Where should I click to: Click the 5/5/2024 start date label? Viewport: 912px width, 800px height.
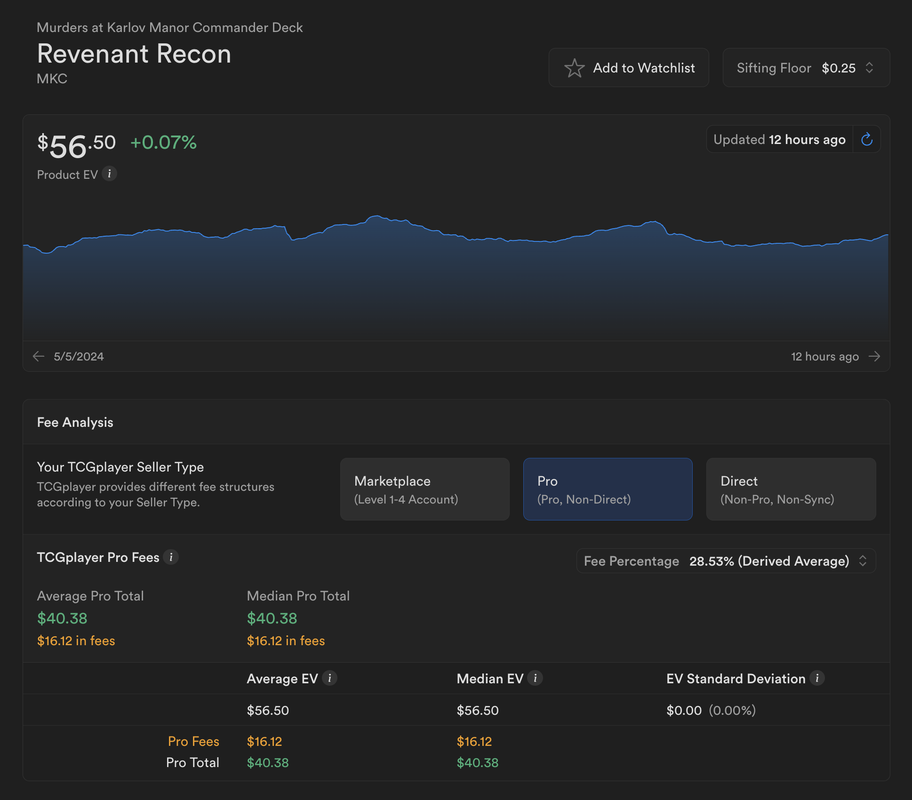click(x=79, y=357)
